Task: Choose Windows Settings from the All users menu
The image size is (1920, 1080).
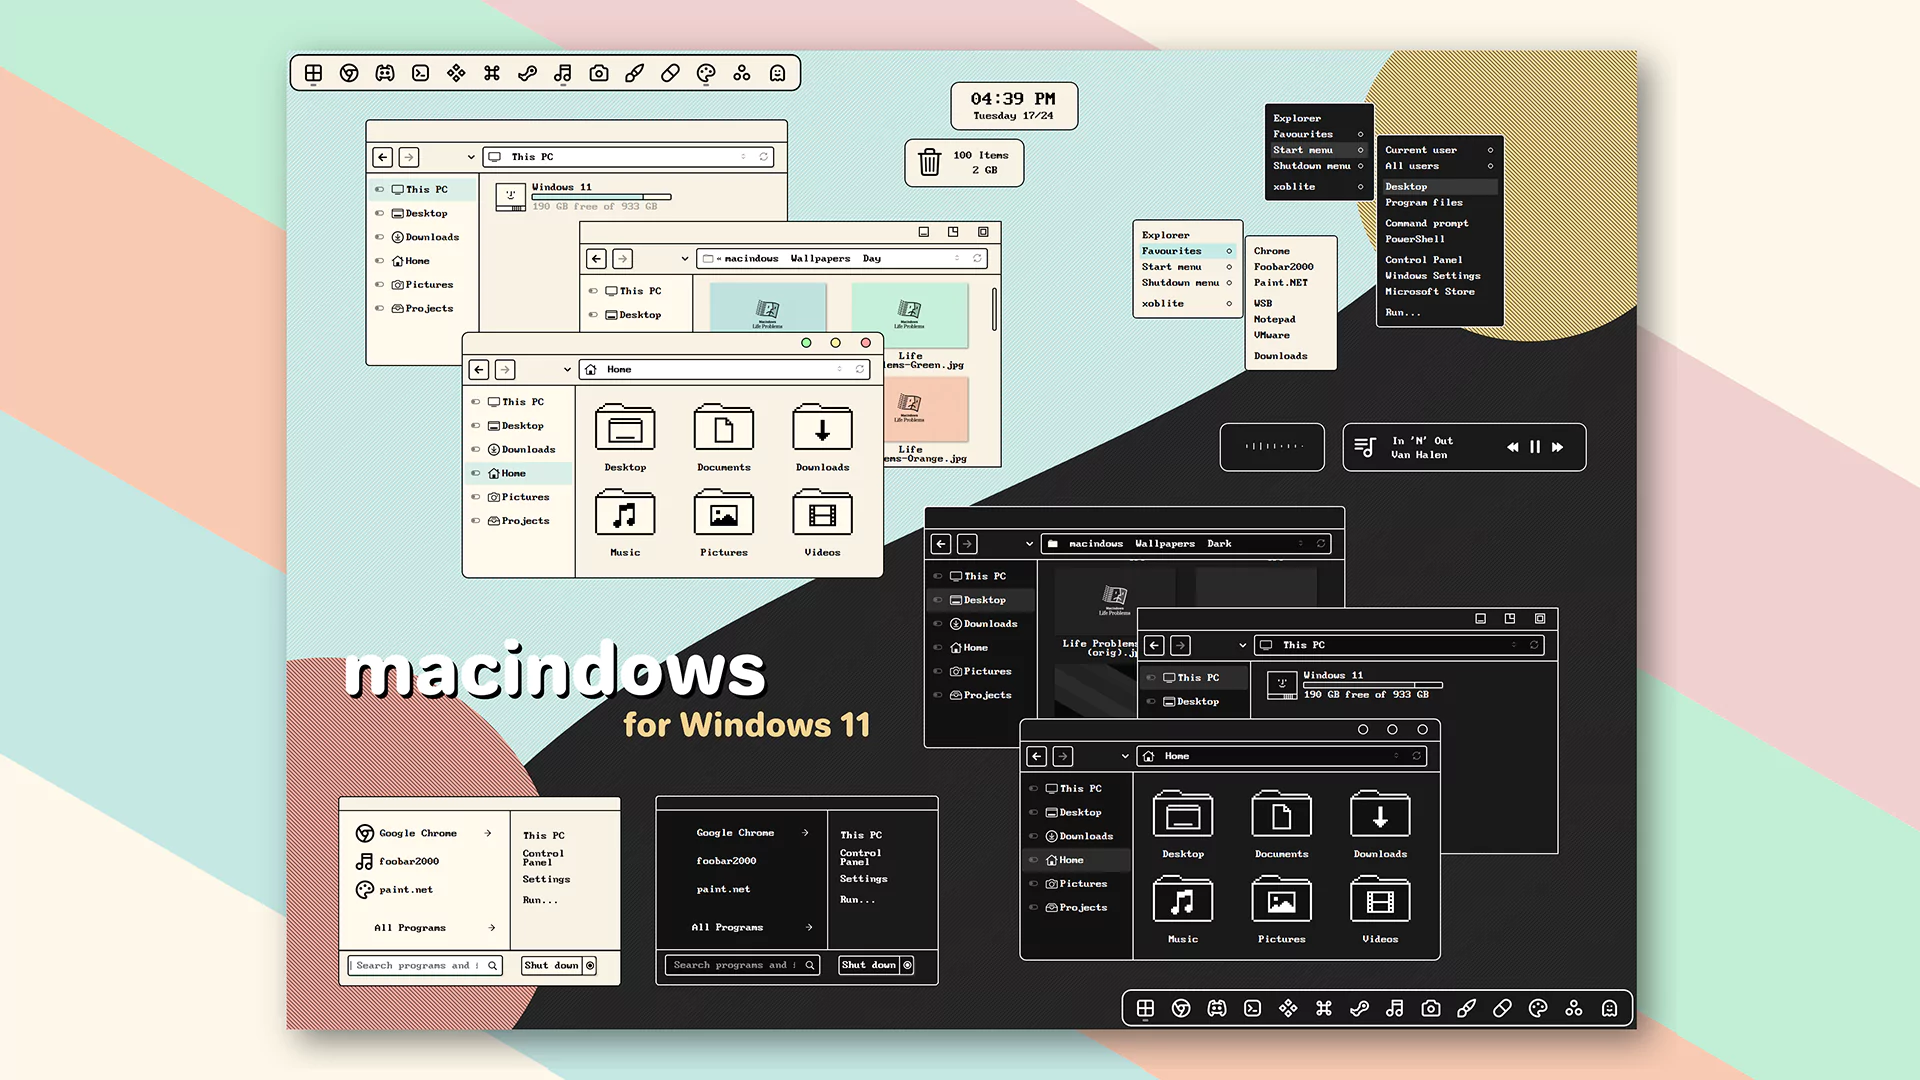Action: click(1434, 275)
